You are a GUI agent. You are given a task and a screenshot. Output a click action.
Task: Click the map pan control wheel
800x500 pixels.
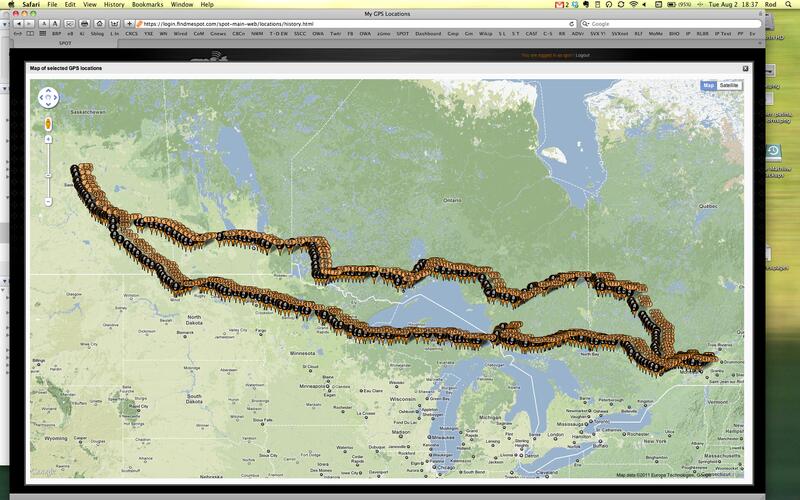tap(48, 98)
